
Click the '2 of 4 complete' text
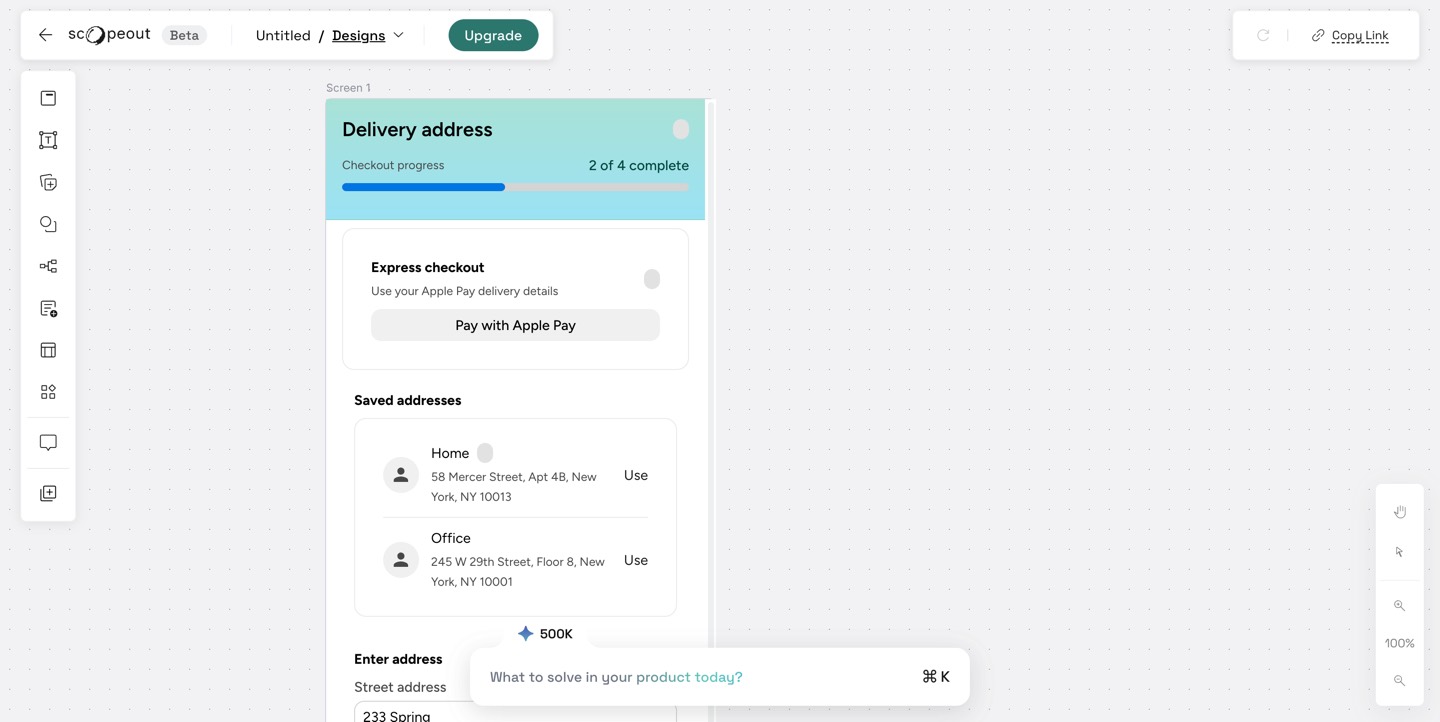639,165
